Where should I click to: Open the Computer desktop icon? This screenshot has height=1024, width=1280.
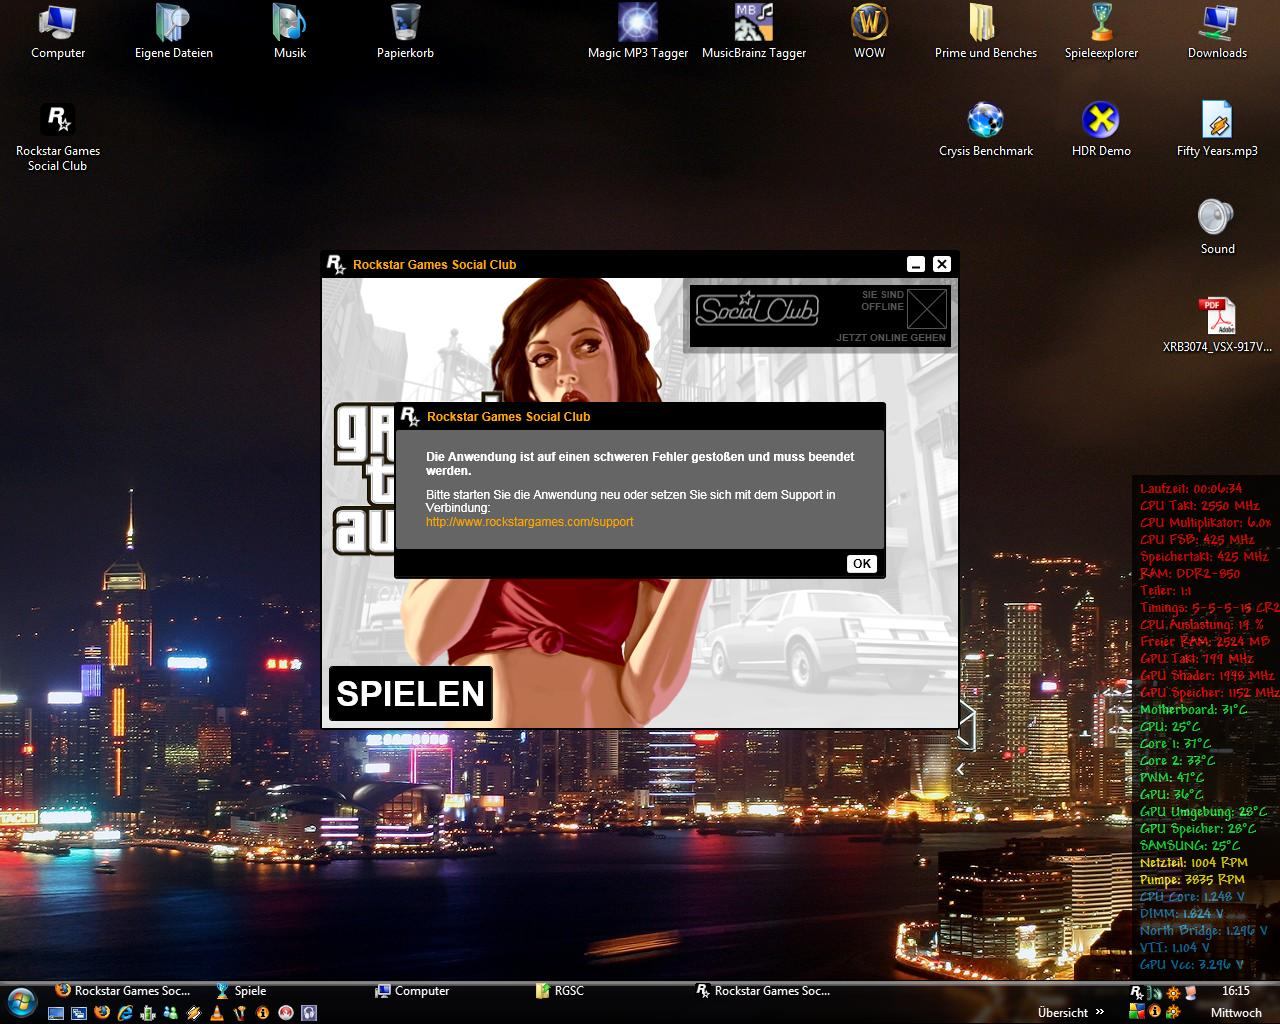point(58,32)
